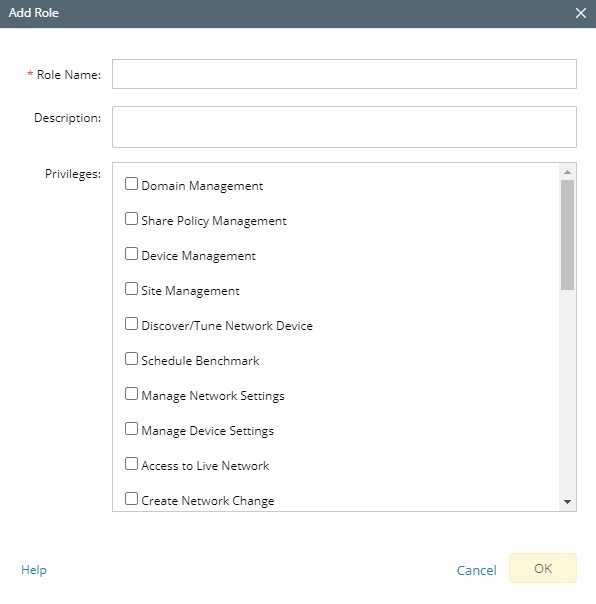Viewport: 596px width, 604px height.
Task: Select the Site Management privilege
Action: [131, 289]
